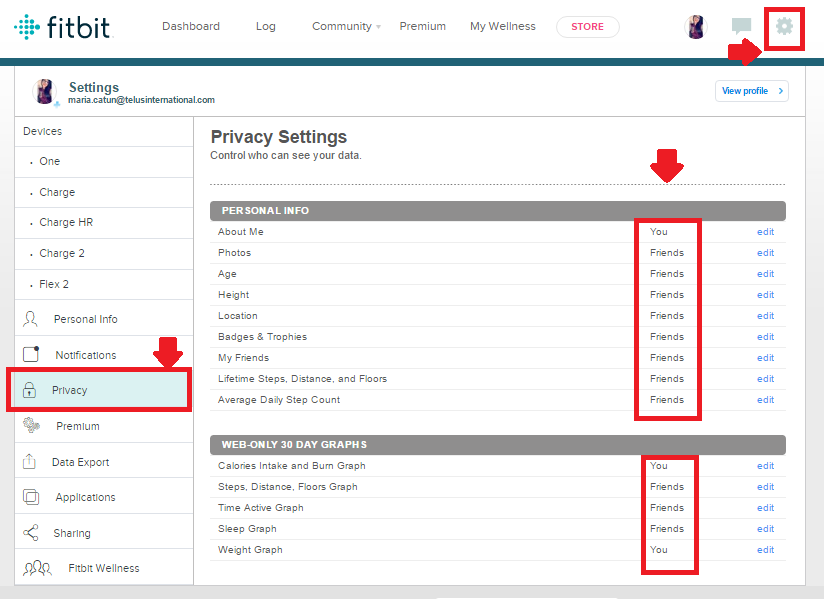Click the Sleep Graph row label
Screen dimensions: 824x599
point(247,529)
